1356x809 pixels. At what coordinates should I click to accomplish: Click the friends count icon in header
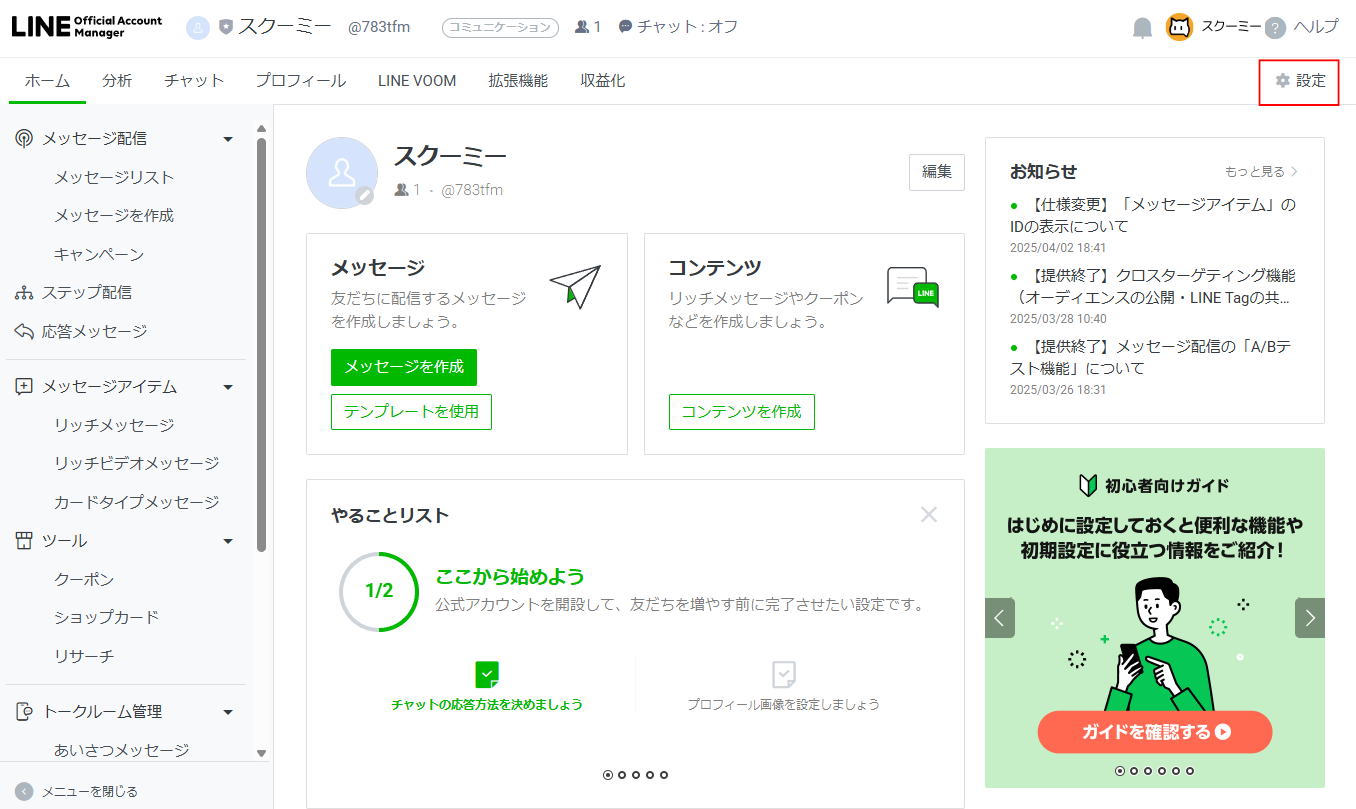(x=582, y=27)
